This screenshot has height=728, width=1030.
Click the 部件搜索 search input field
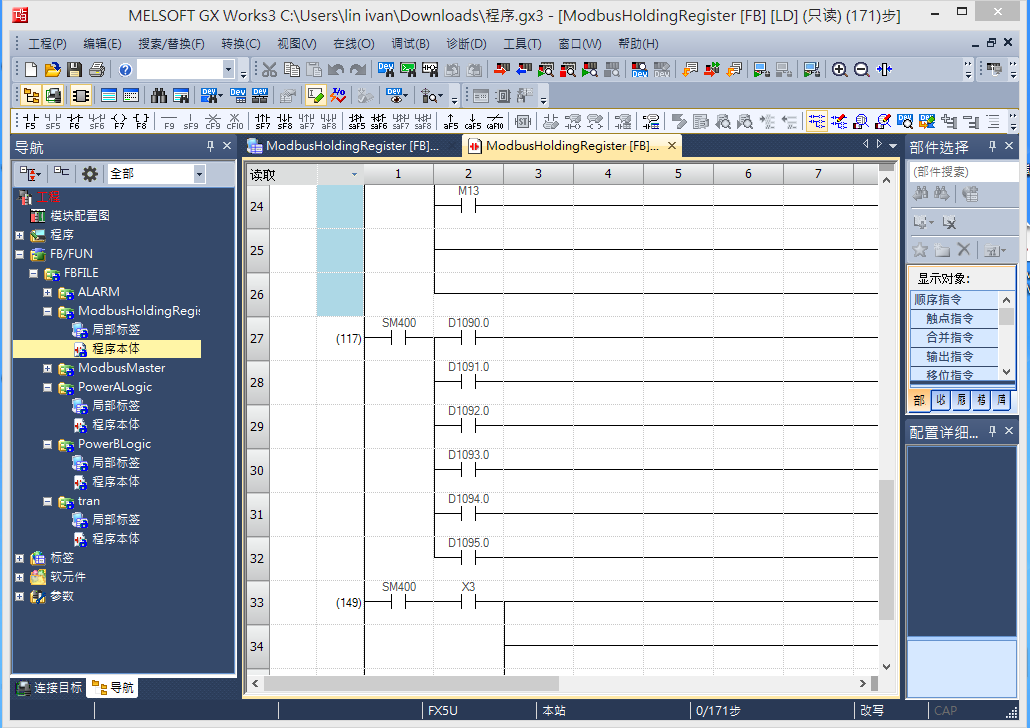click(962, 172)
